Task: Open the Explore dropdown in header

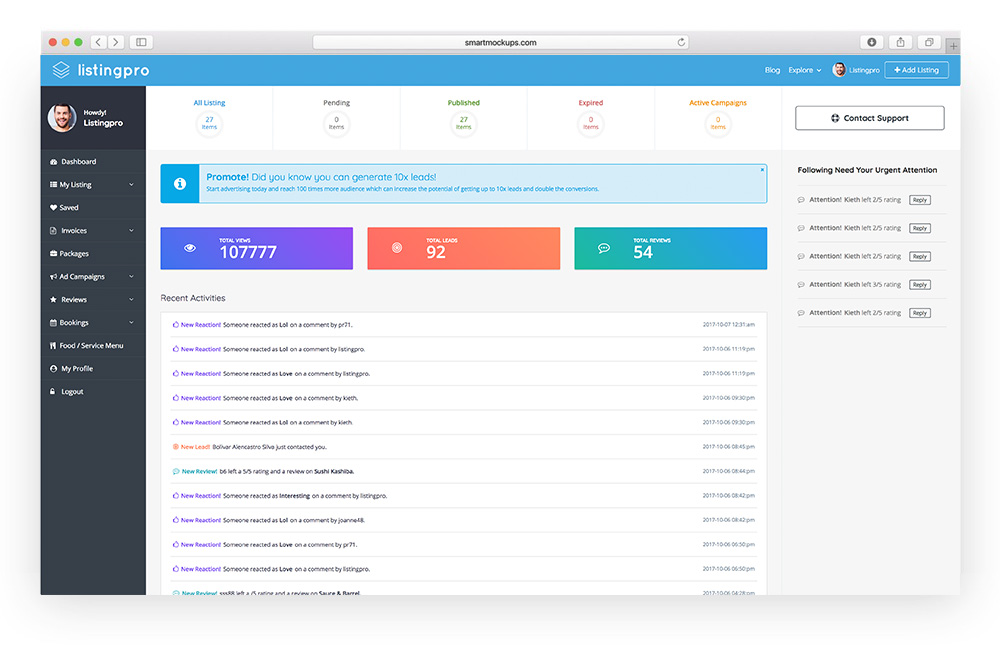Action: click(x=804, y=70)
